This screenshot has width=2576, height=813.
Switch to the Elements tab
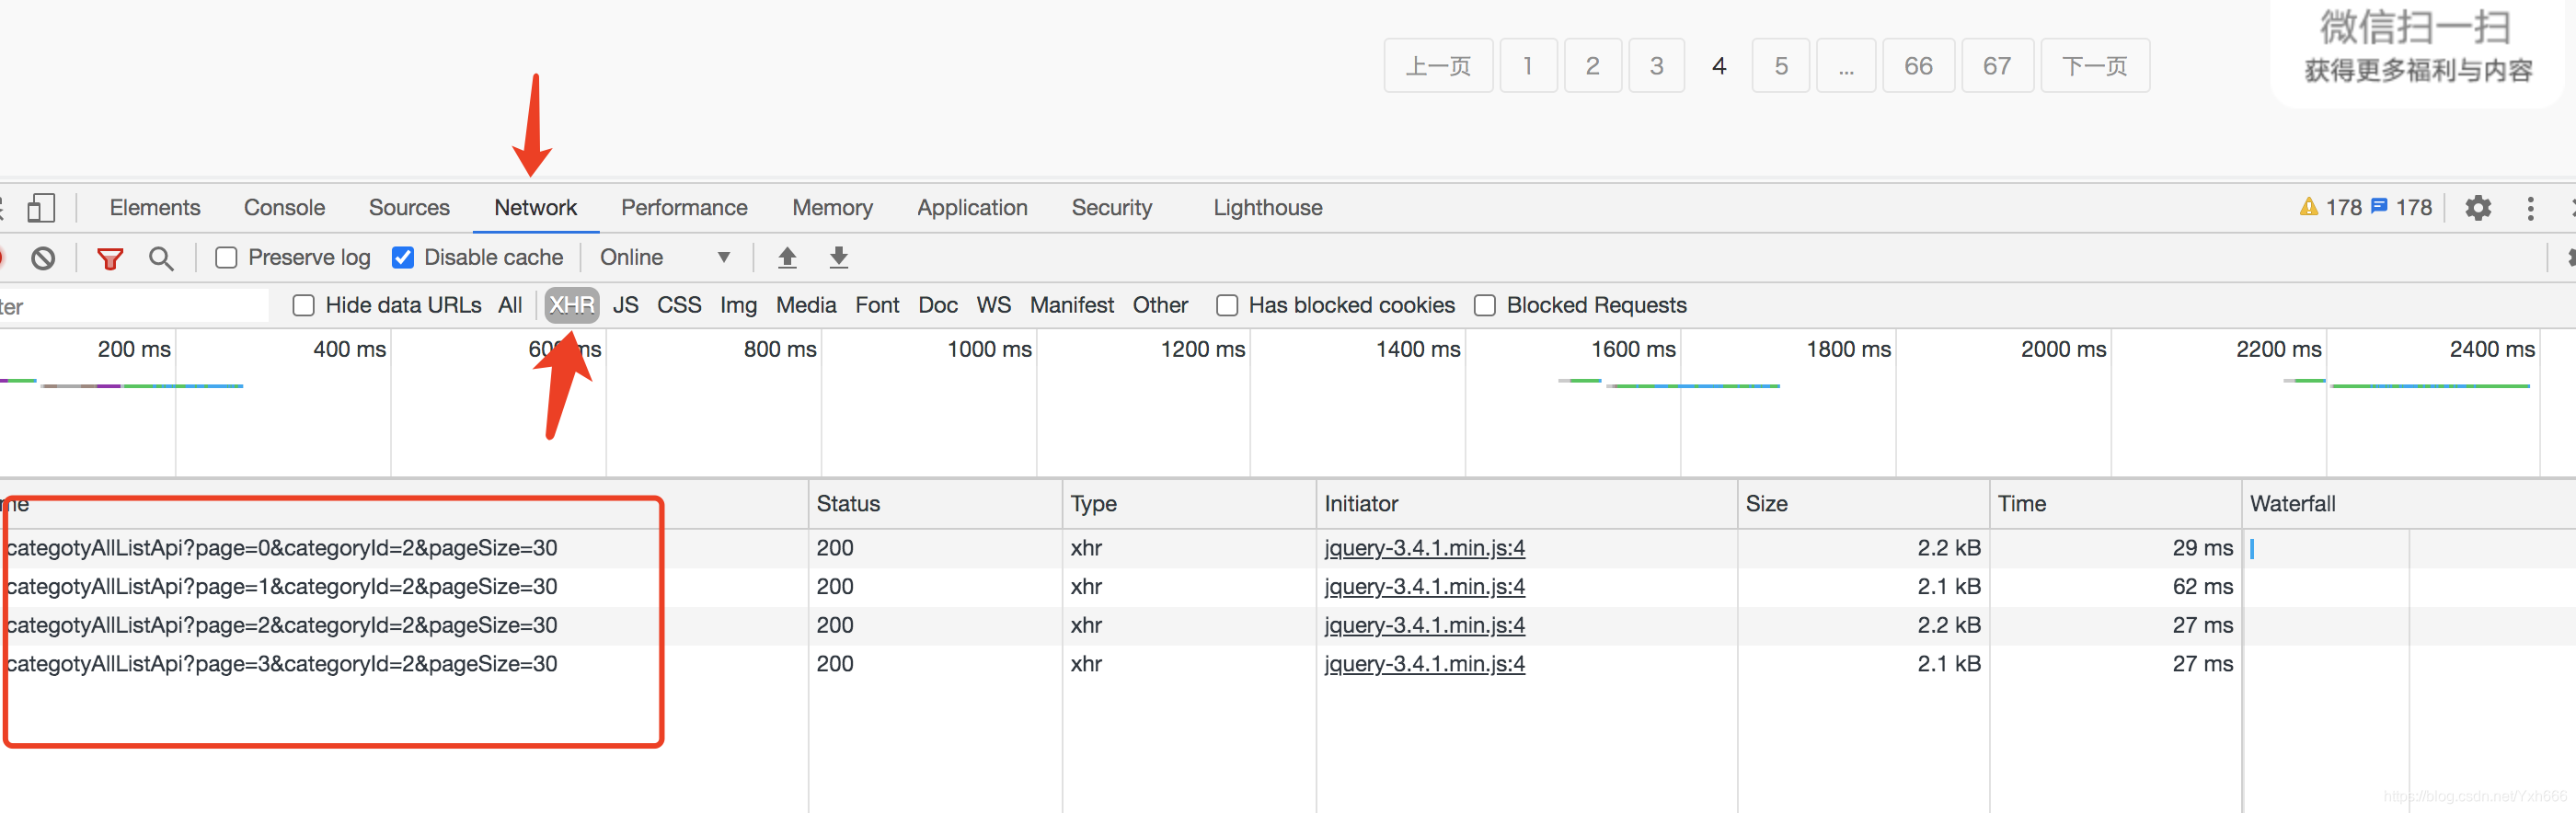[x=155, y=207]
